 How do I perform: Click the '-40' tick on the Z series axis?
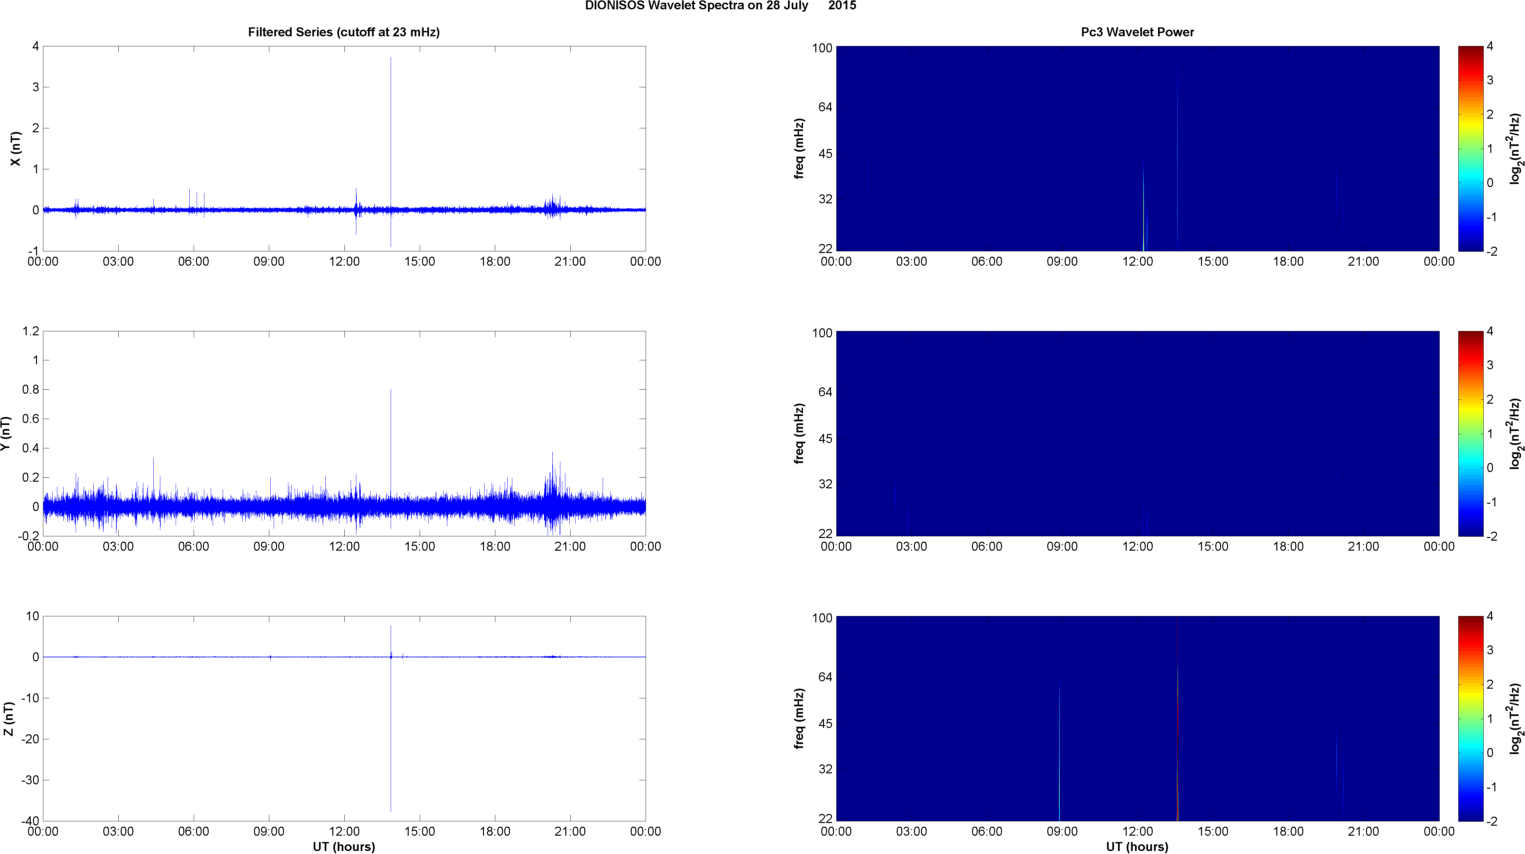pyautogui.click(x=28, y=821)
